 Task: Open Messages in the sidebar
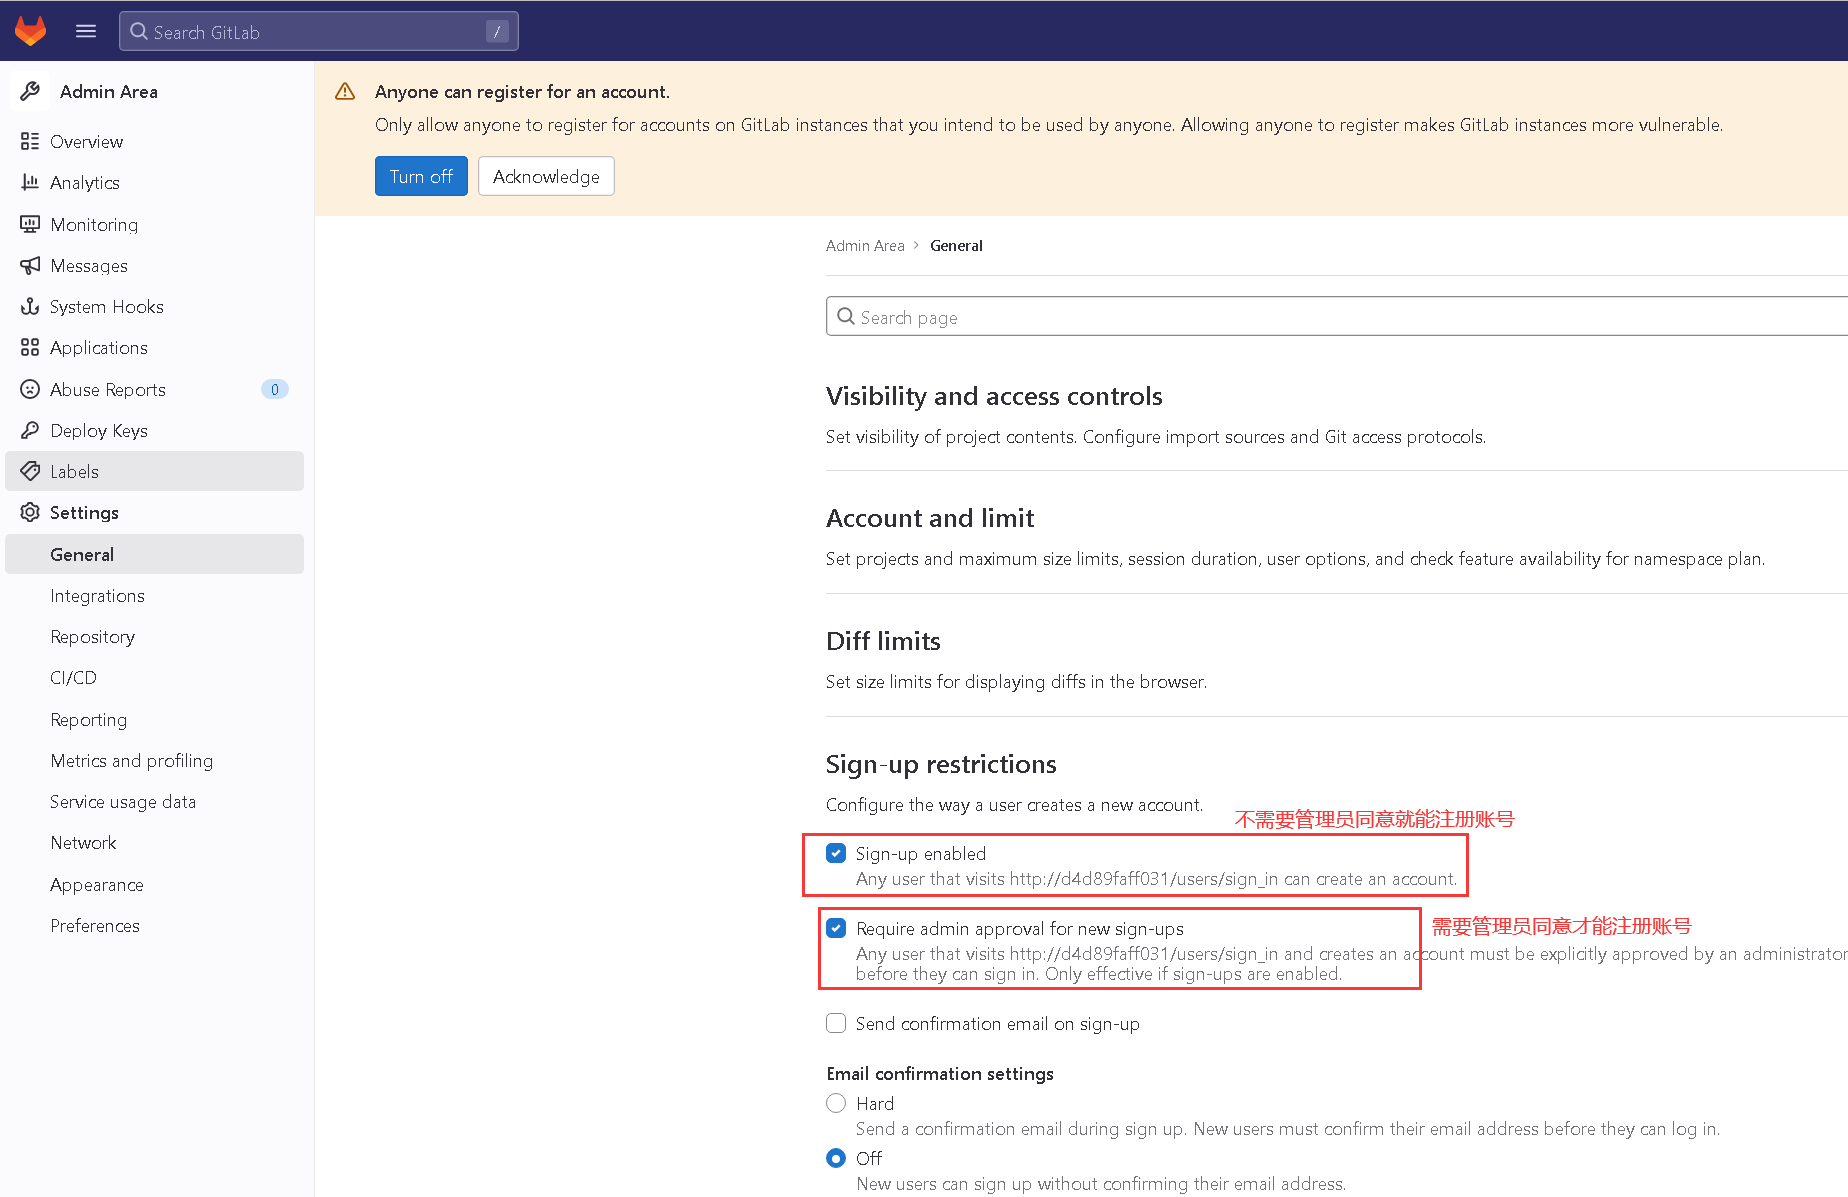155,265
